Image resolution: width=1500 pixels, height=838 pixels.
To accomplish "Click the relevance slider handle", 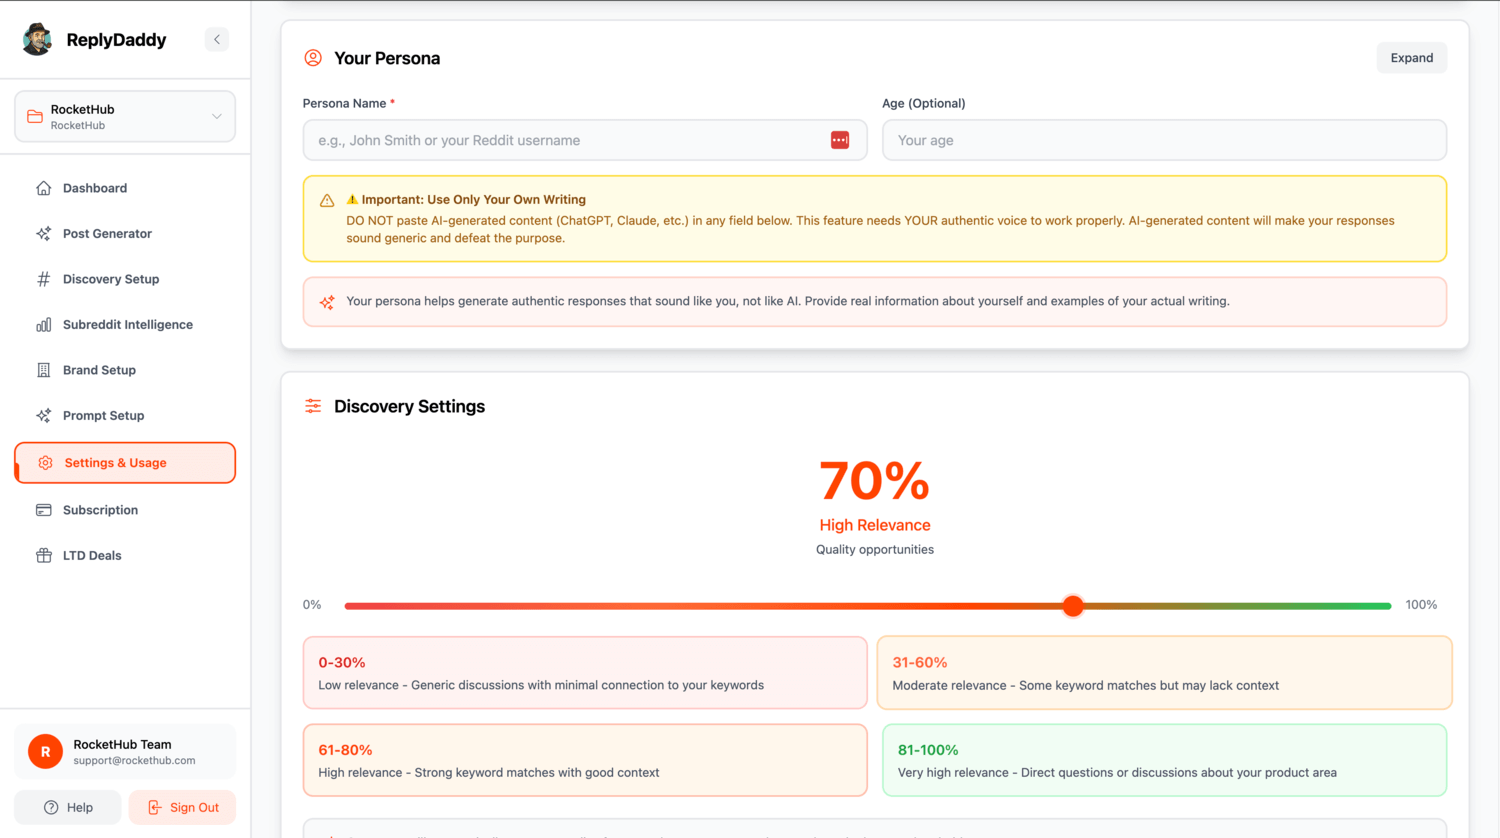I will [1073, 605].
